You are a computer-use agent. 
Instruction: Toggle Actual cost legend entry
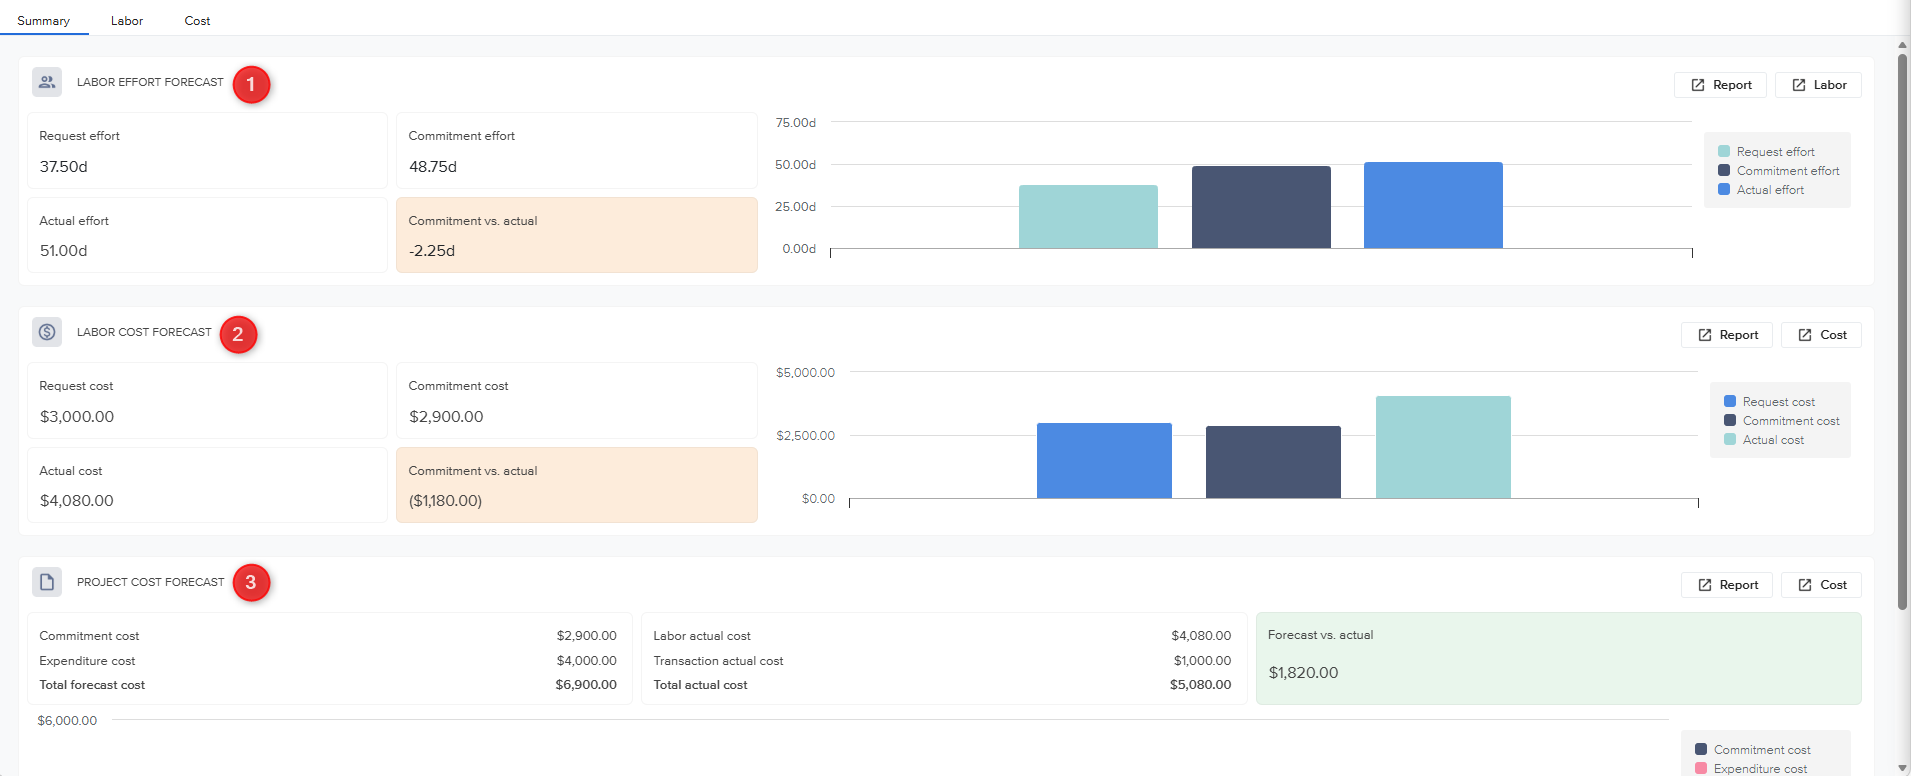pos(1764,440)
